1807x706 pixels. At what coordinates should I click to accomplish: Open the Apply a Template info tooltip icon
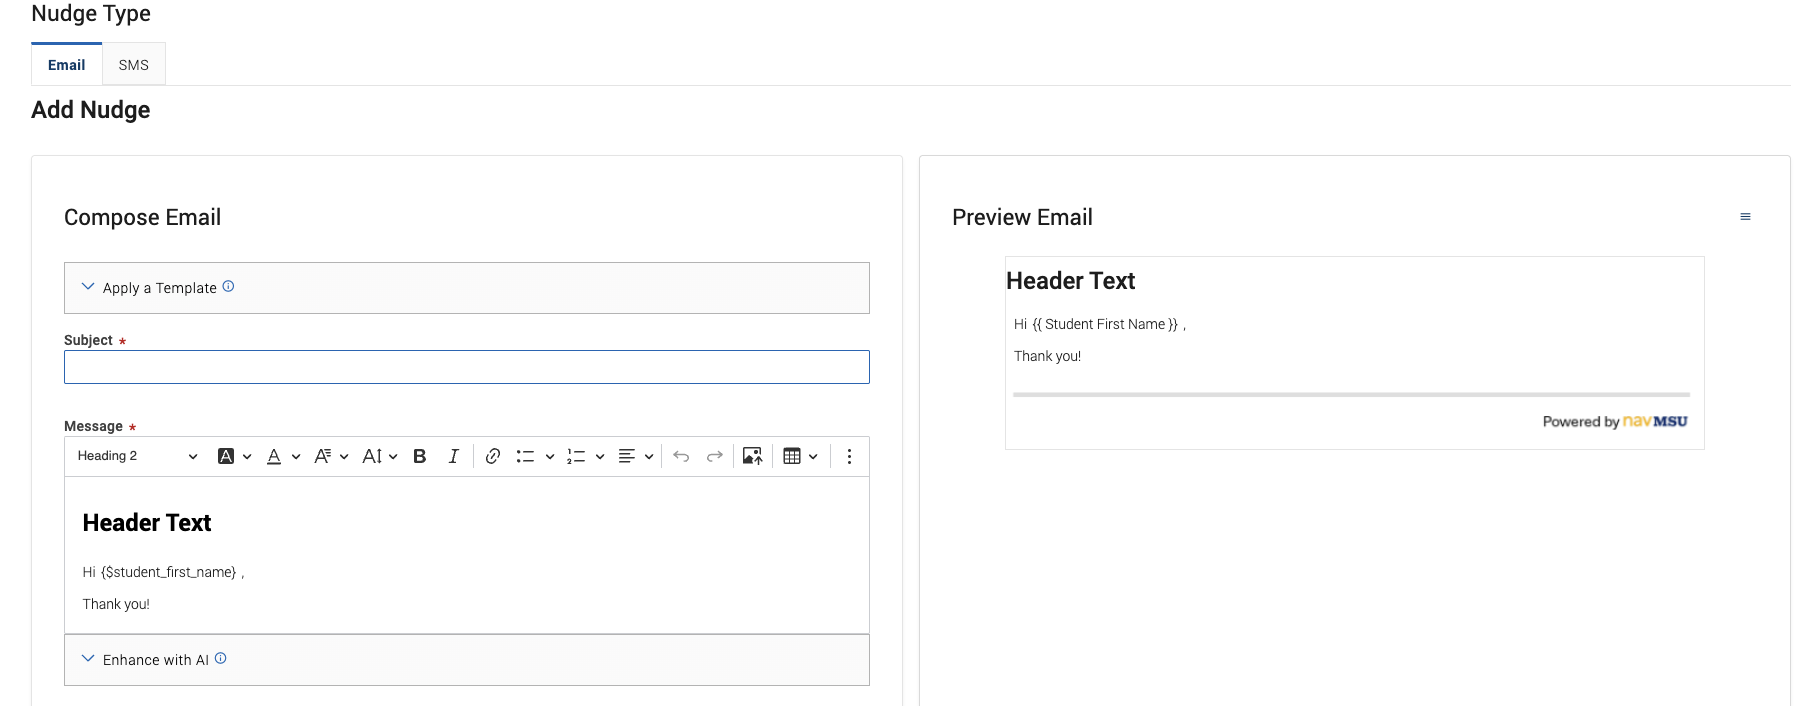coord(228,287)
